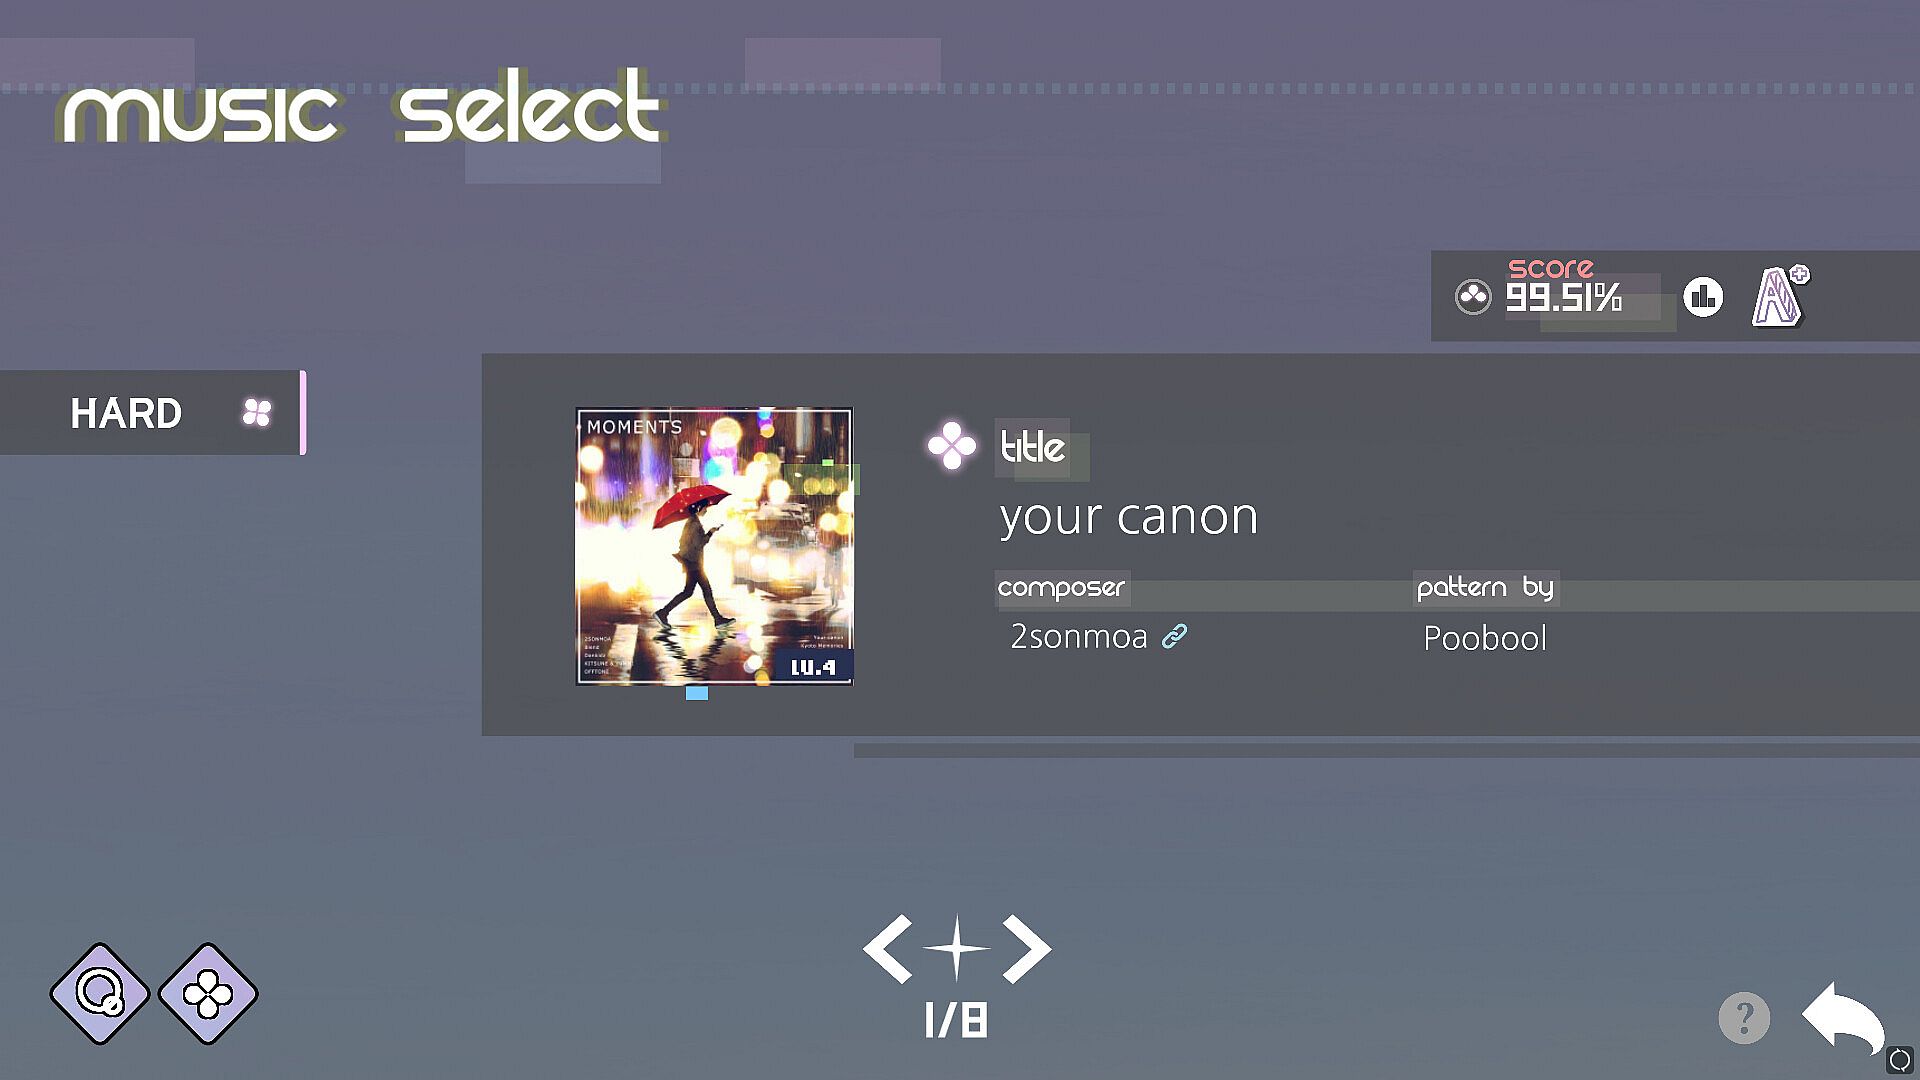Open the question mark help icon
Image resolution: width=1920 pixels, height=1080 pixels.
[x=1744, y=1018]
